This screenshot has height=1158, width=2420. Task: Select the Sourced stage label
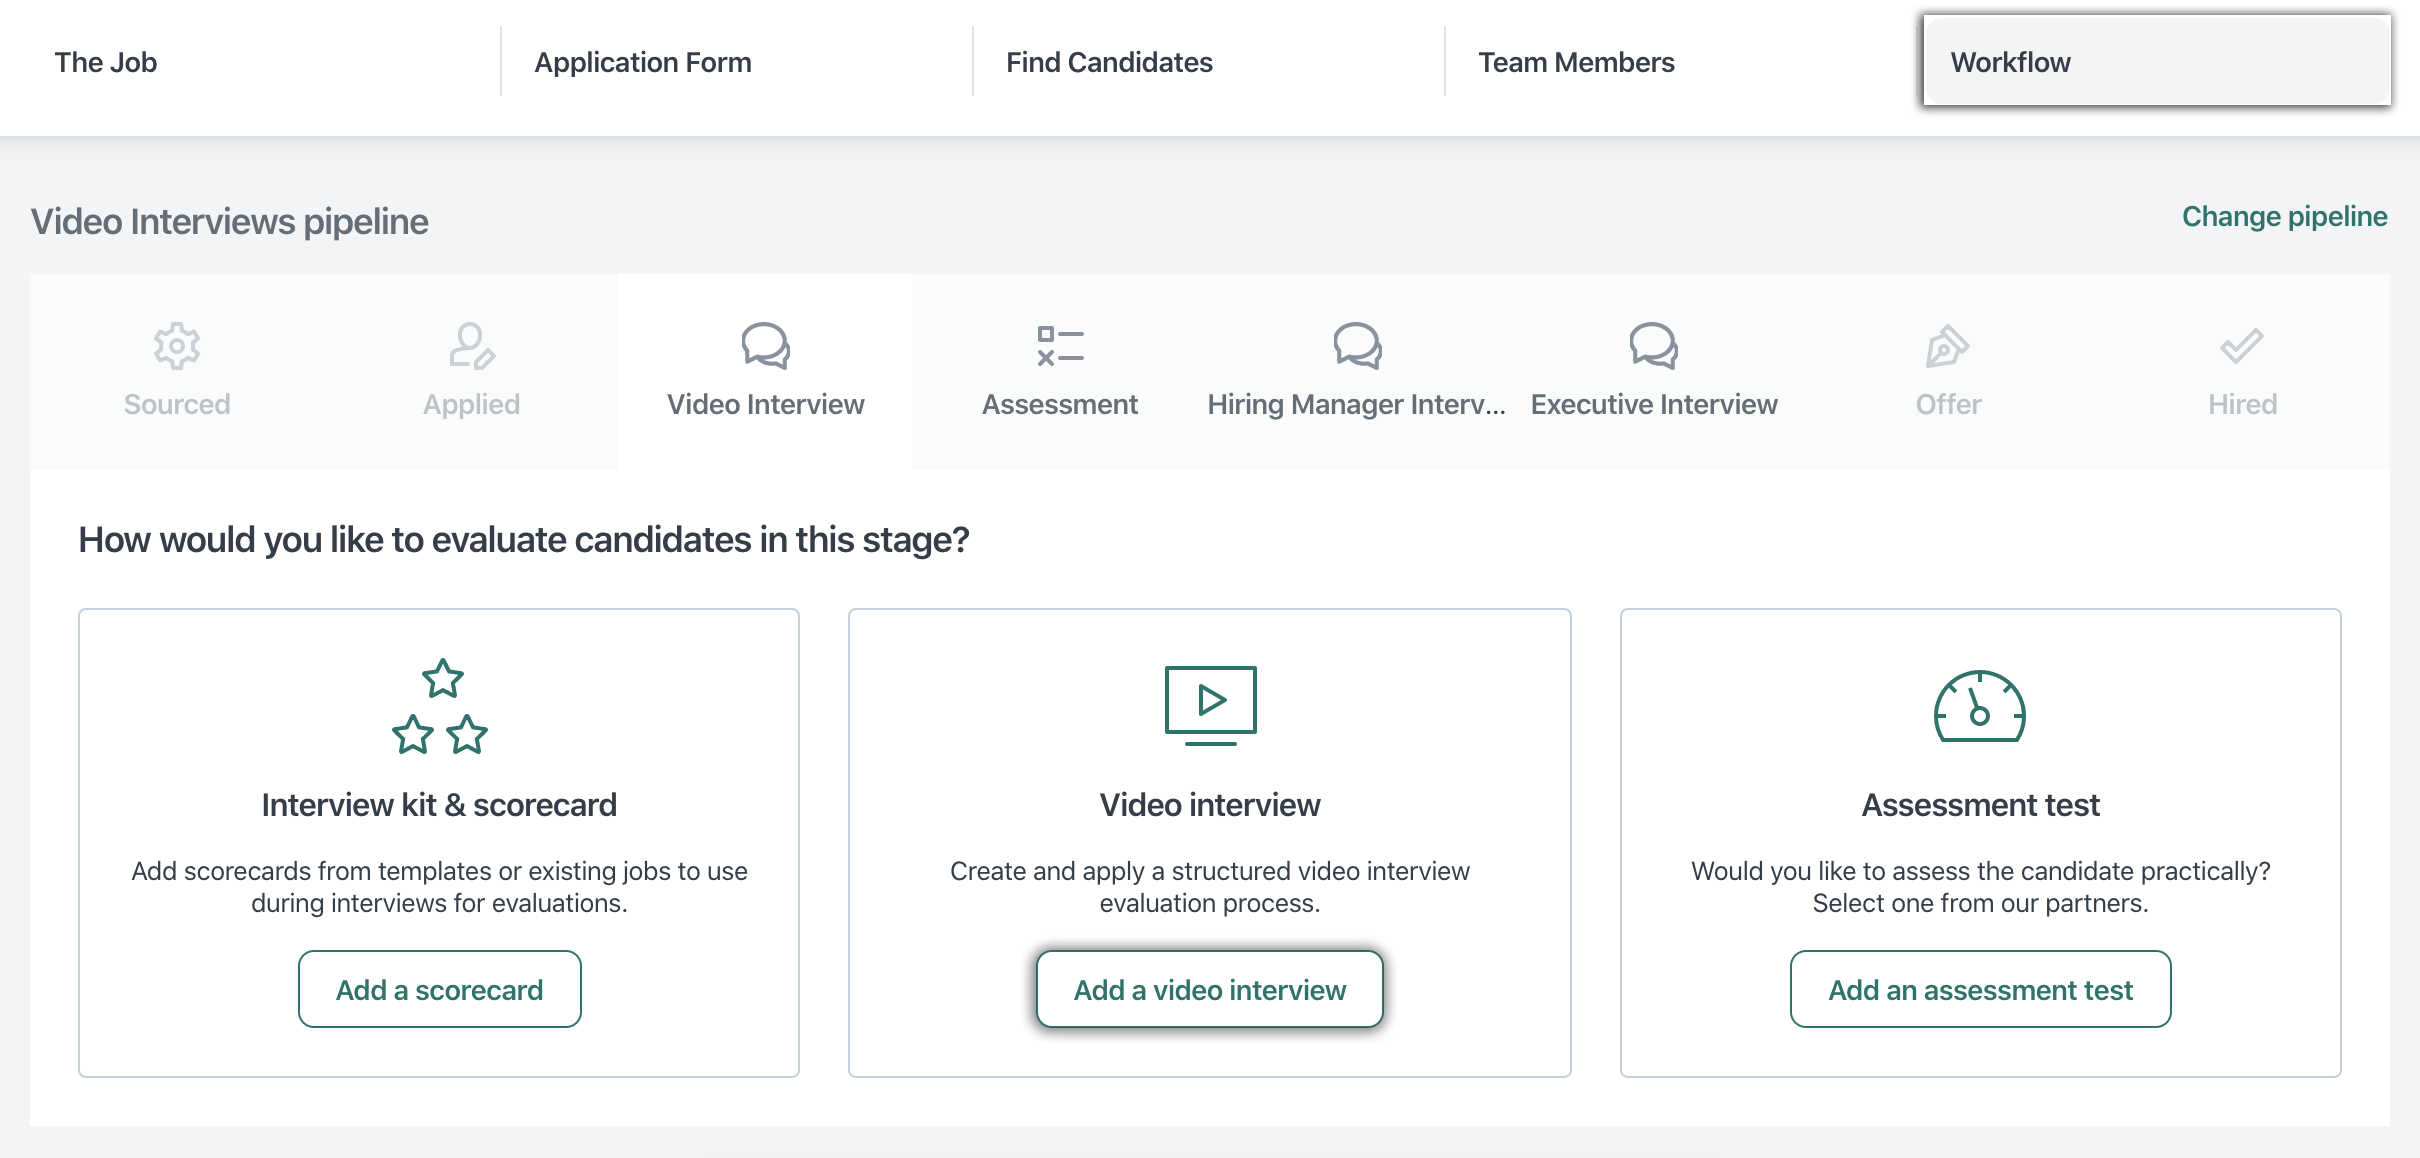pyautogui.click(x=177, y=404)
